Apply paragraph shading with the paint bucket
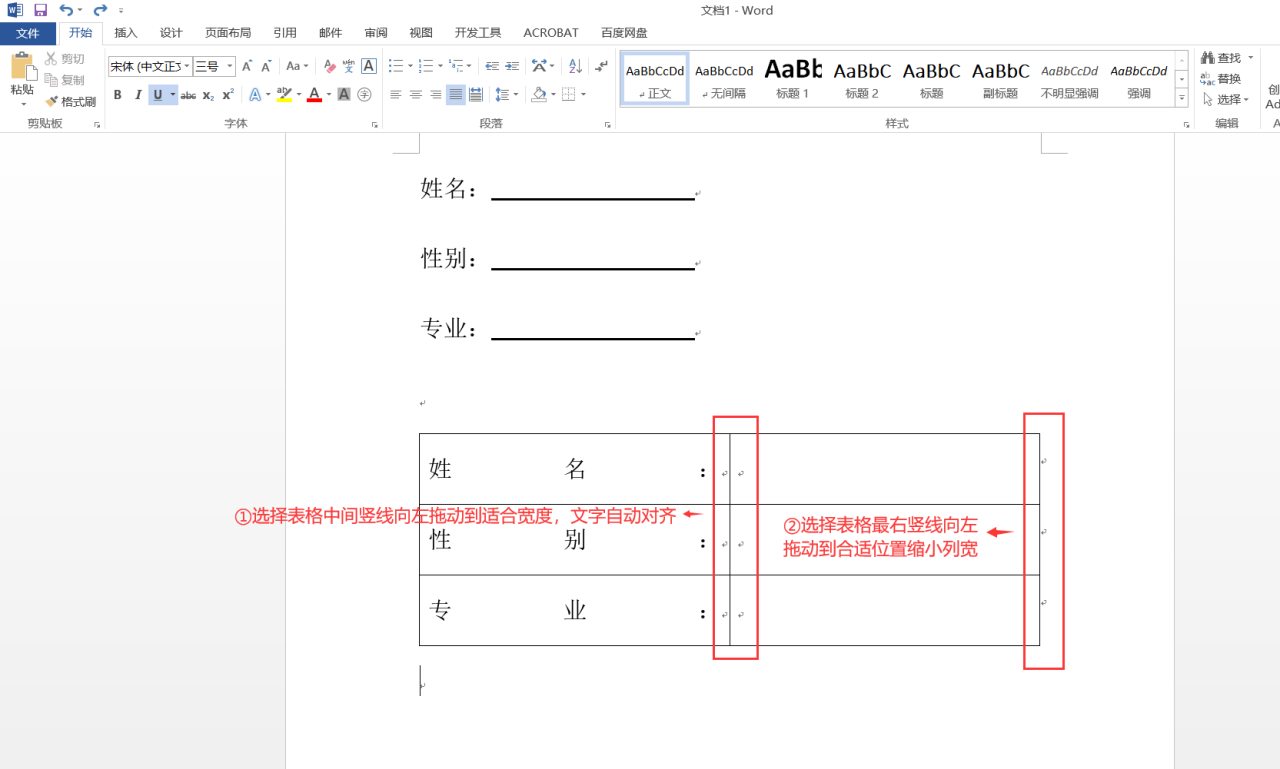1280x769 pixels. pyautogui.click(x=539, y=95)
